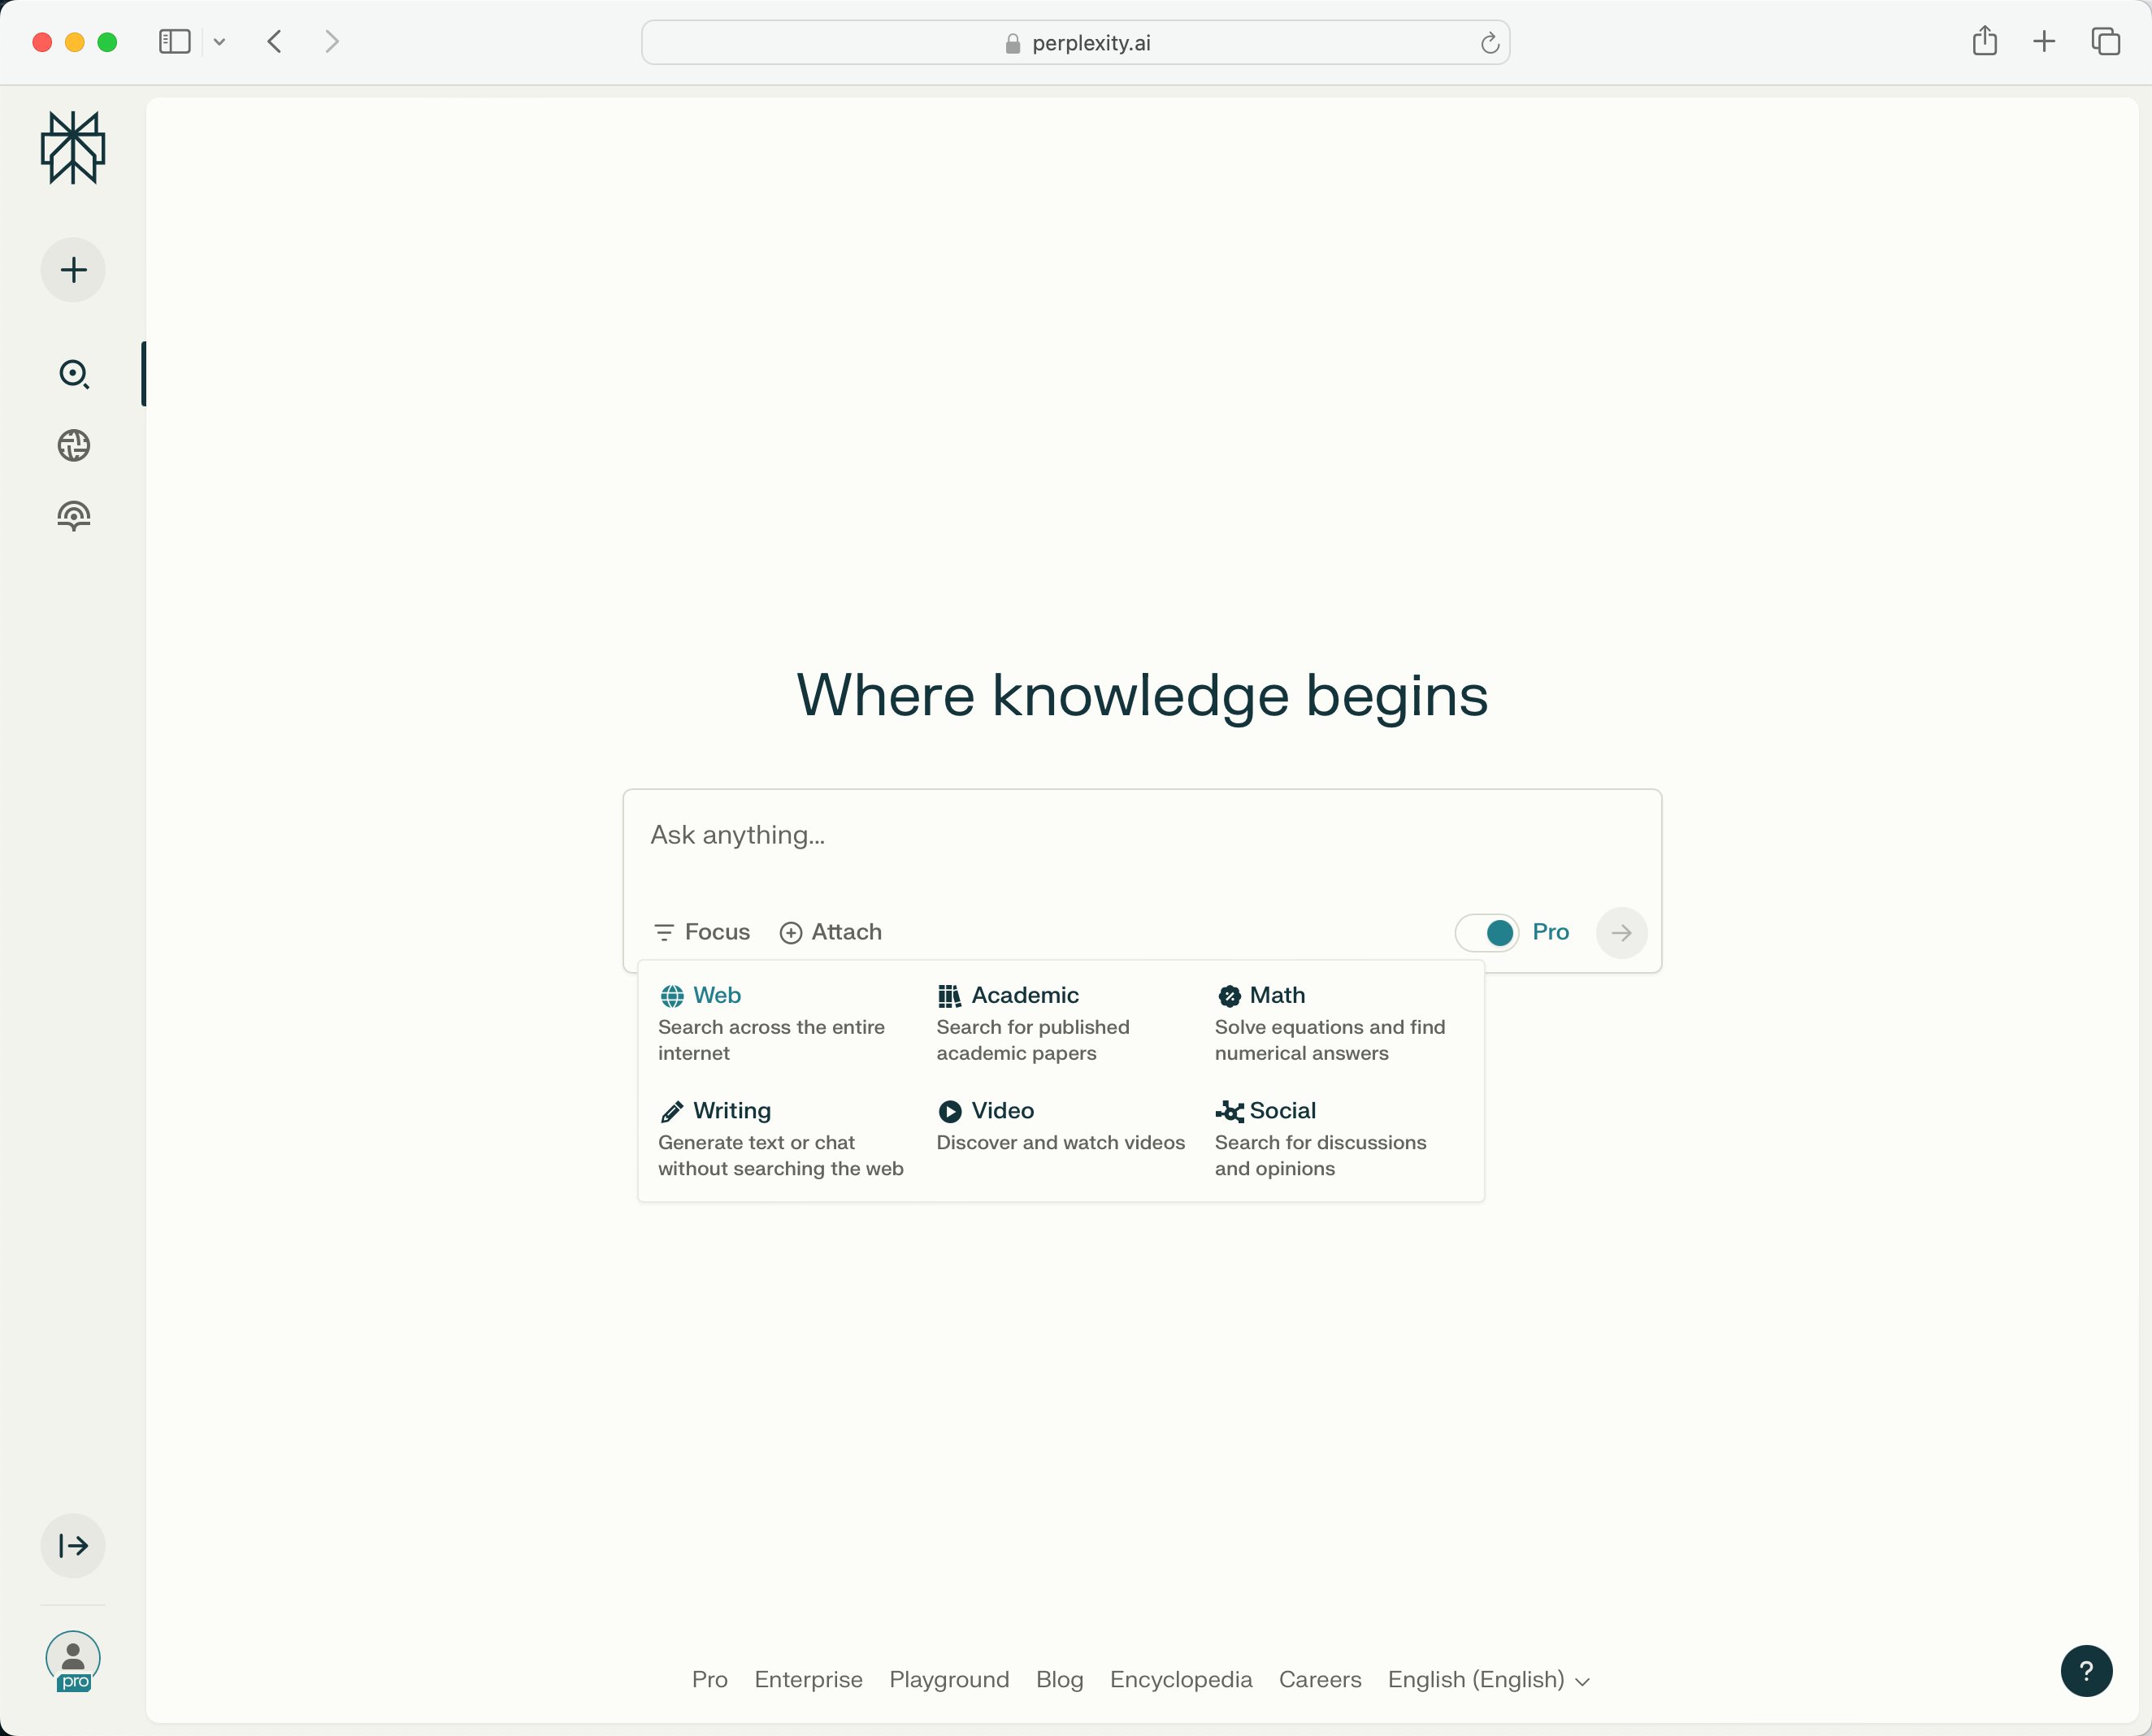Click the Ask anything input field
2152x1736 pixels.
[x=1142, y=836]
